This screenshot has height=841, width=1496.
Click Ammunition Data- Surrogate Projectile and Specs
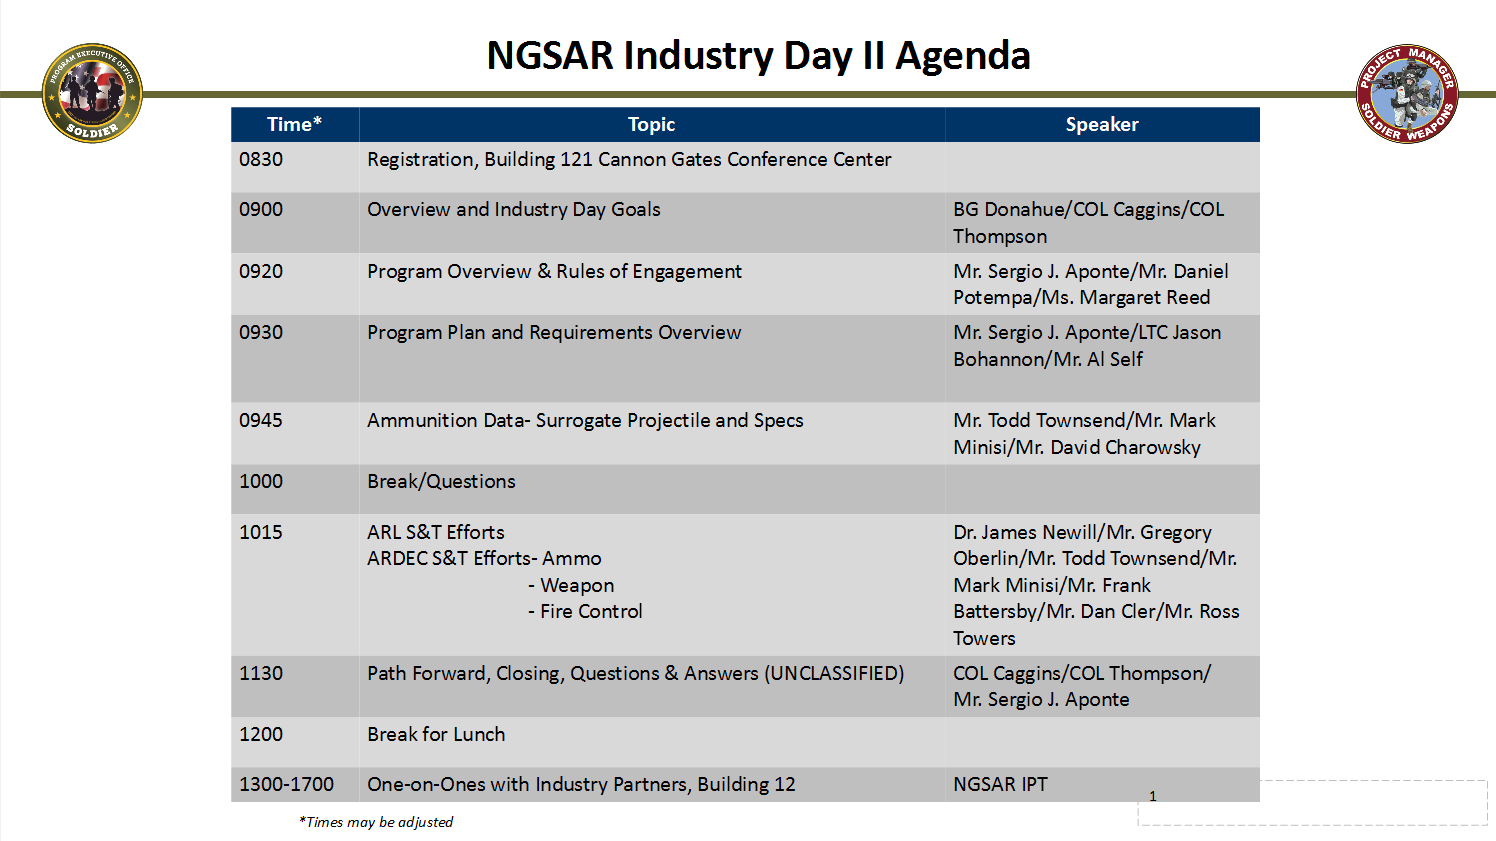tap(585, 420)
